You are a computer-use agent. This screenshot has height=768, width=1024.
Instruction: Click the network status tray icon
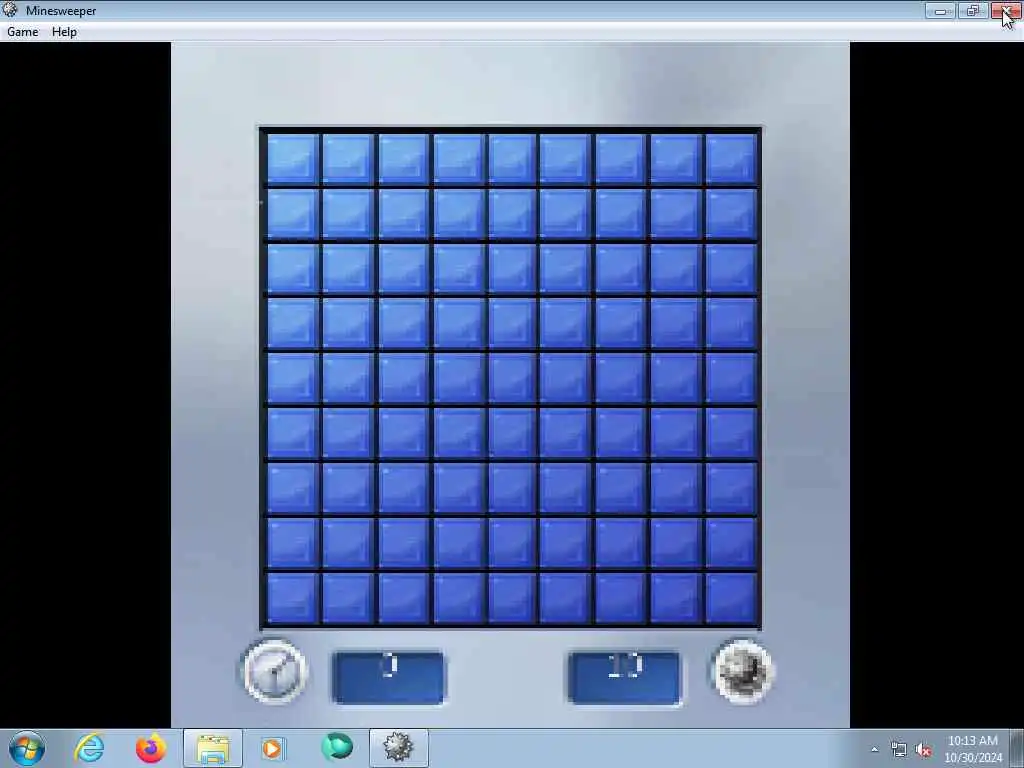coord(899,750)
